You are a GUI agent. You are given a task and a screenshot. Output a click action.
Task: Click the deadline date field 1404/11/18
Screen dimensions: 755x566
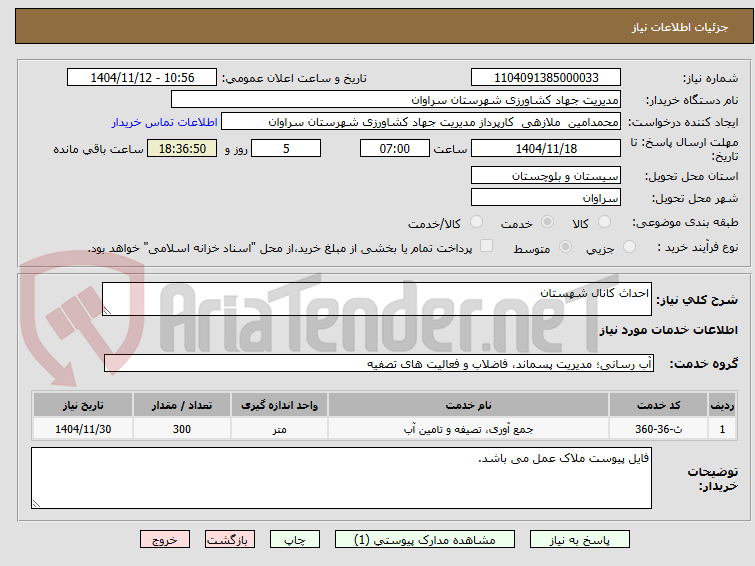[x=546, y=148]
